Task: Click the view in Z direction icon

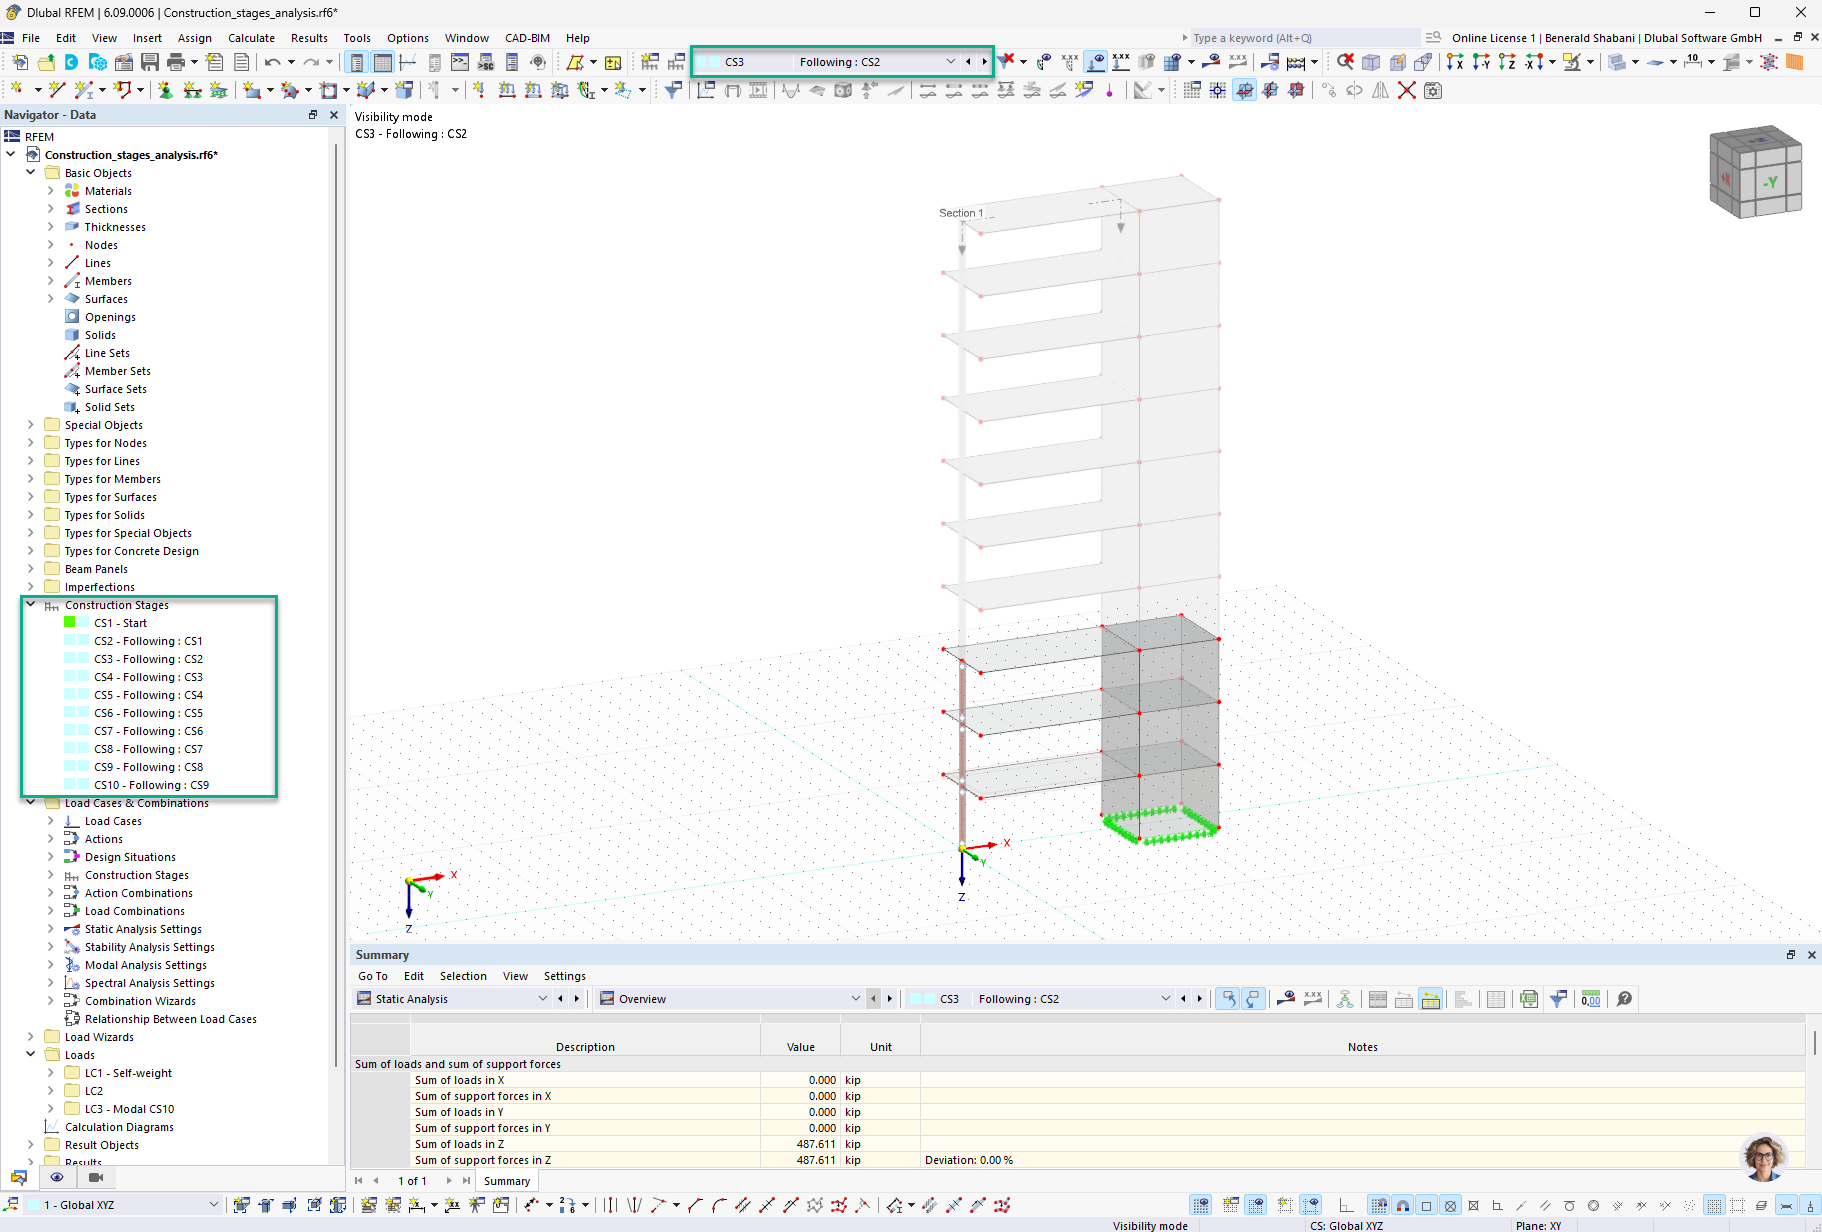Action: (1507, 62)
